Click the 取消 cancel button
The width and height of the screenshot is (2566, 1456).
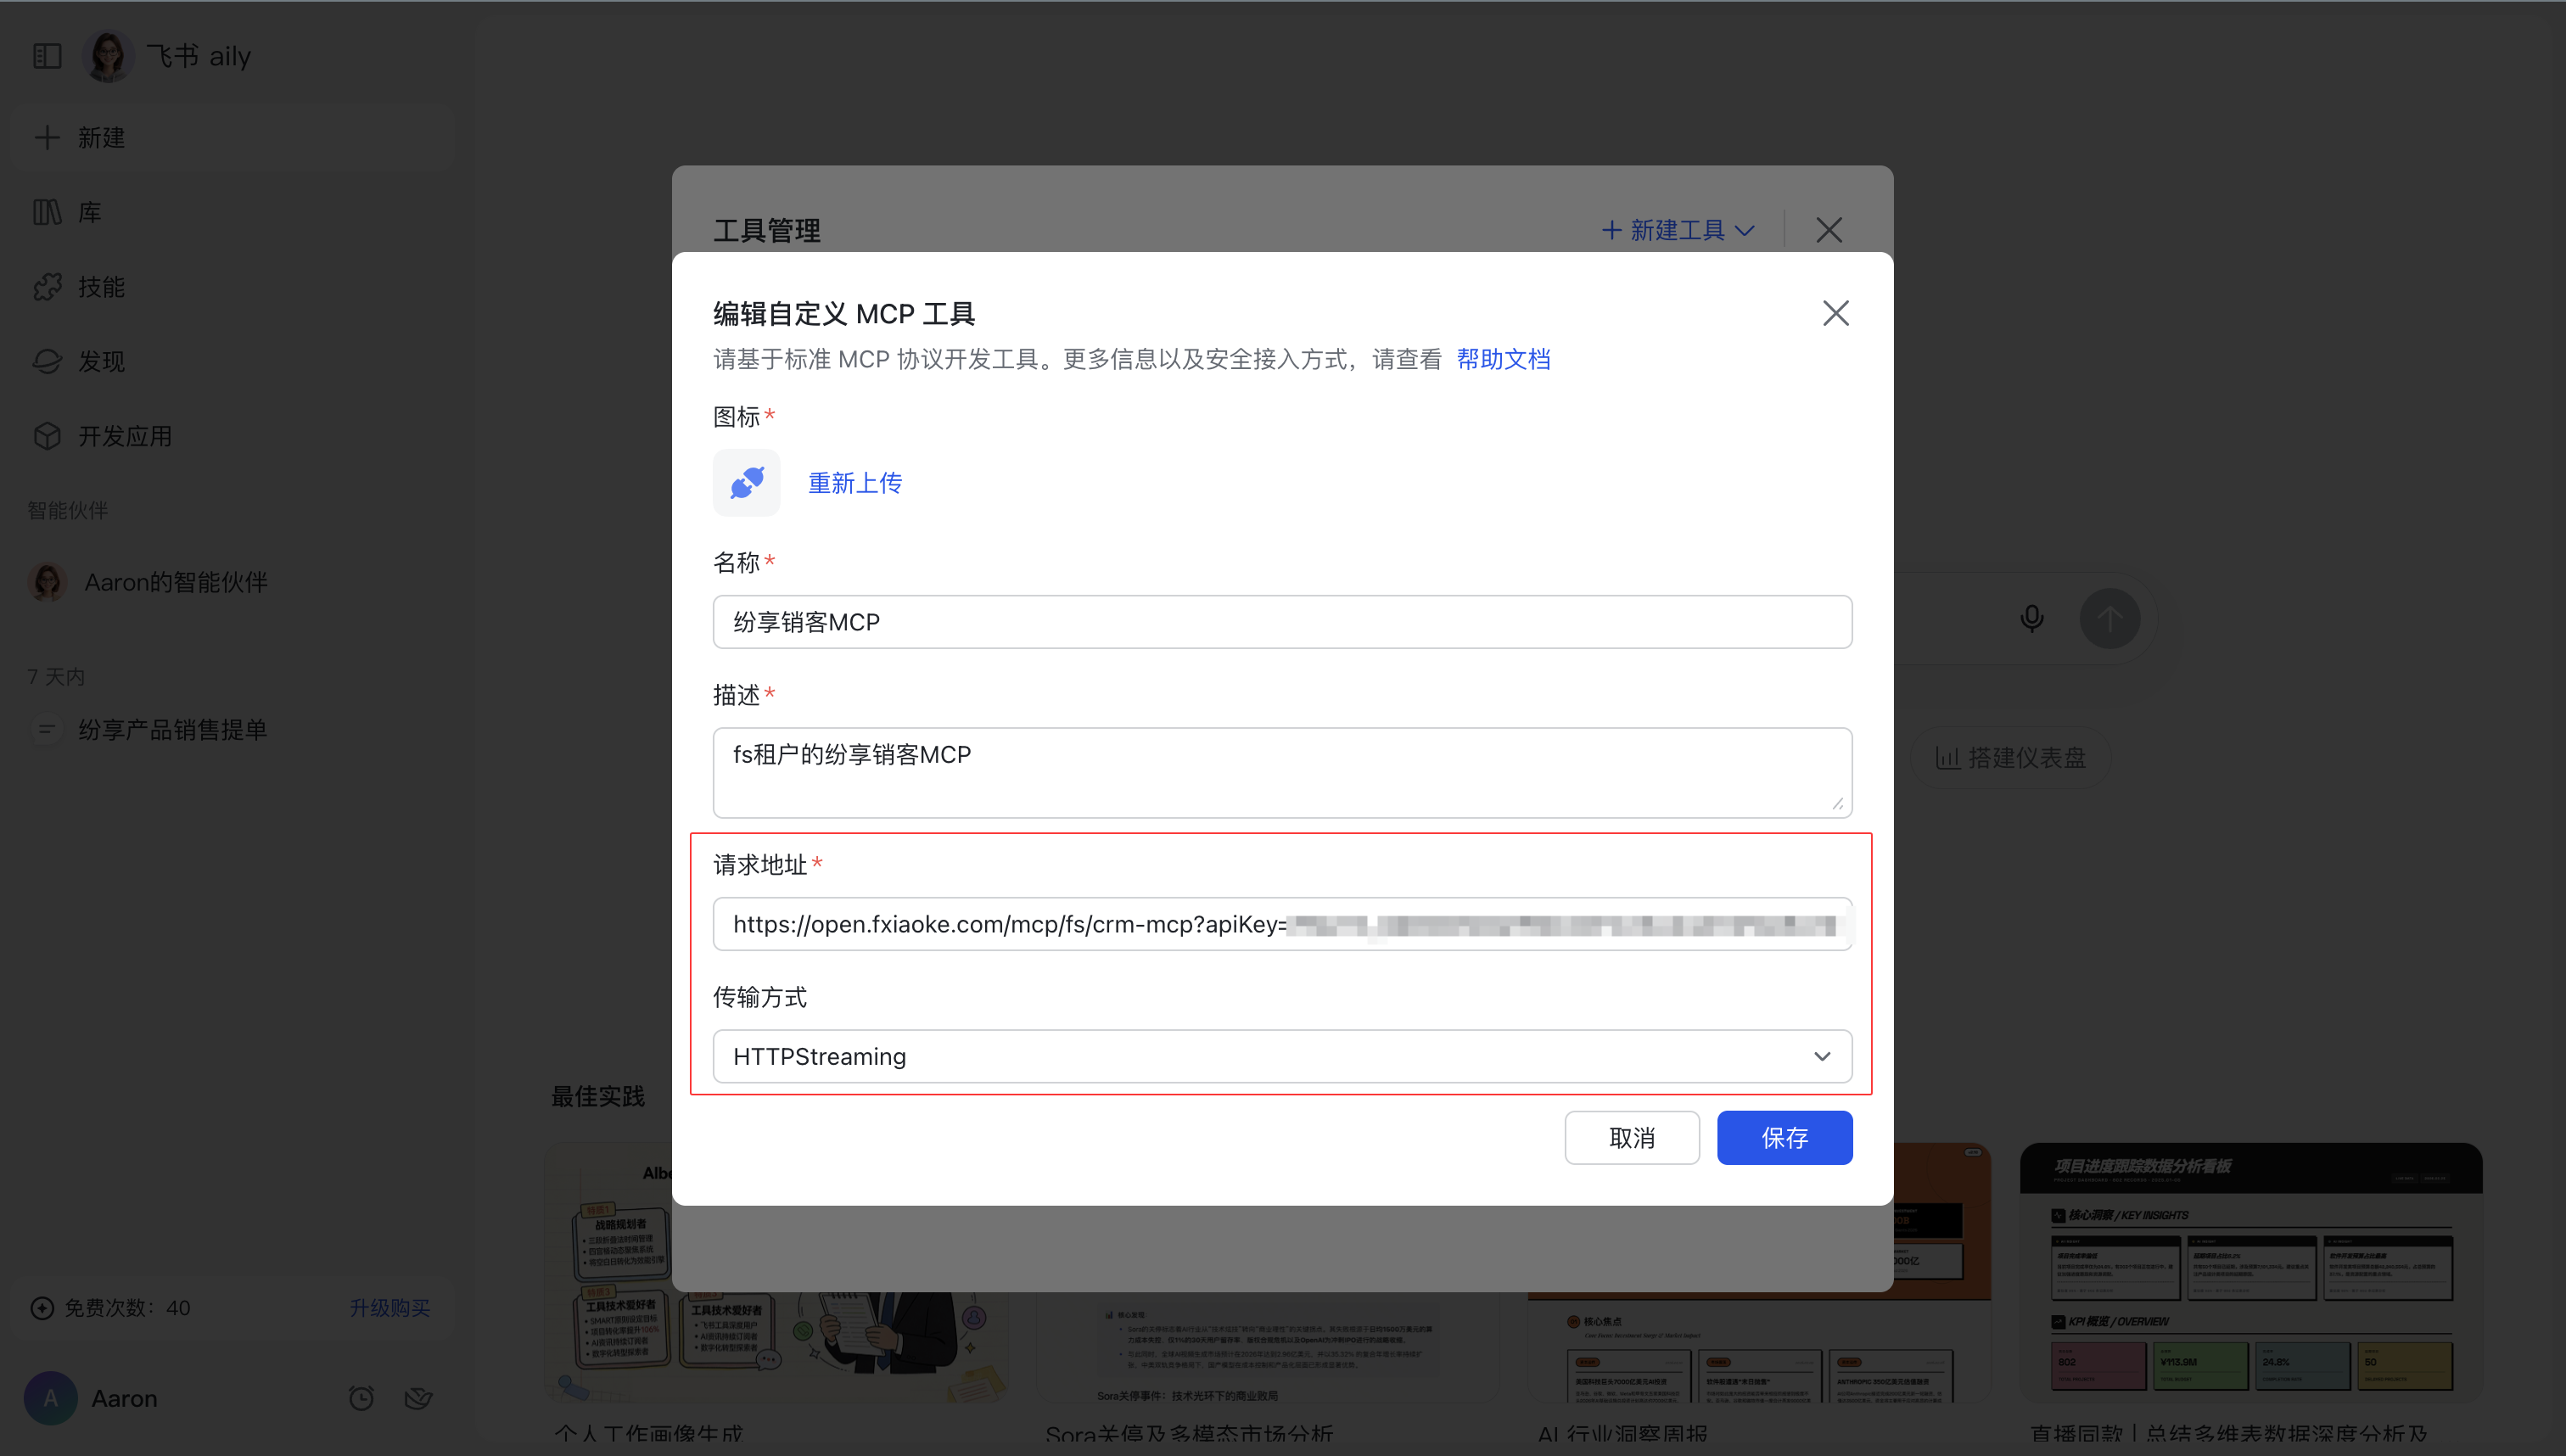[1631, 1138]
